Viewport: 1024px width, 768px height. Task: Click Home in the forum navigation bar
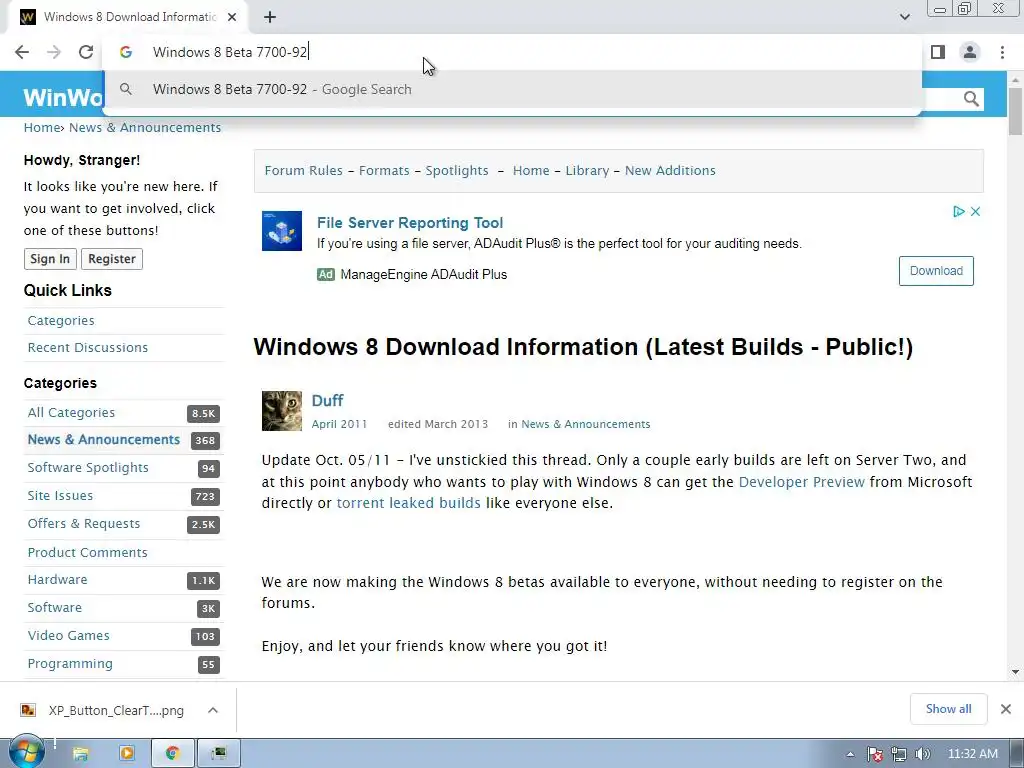(531, 170)
